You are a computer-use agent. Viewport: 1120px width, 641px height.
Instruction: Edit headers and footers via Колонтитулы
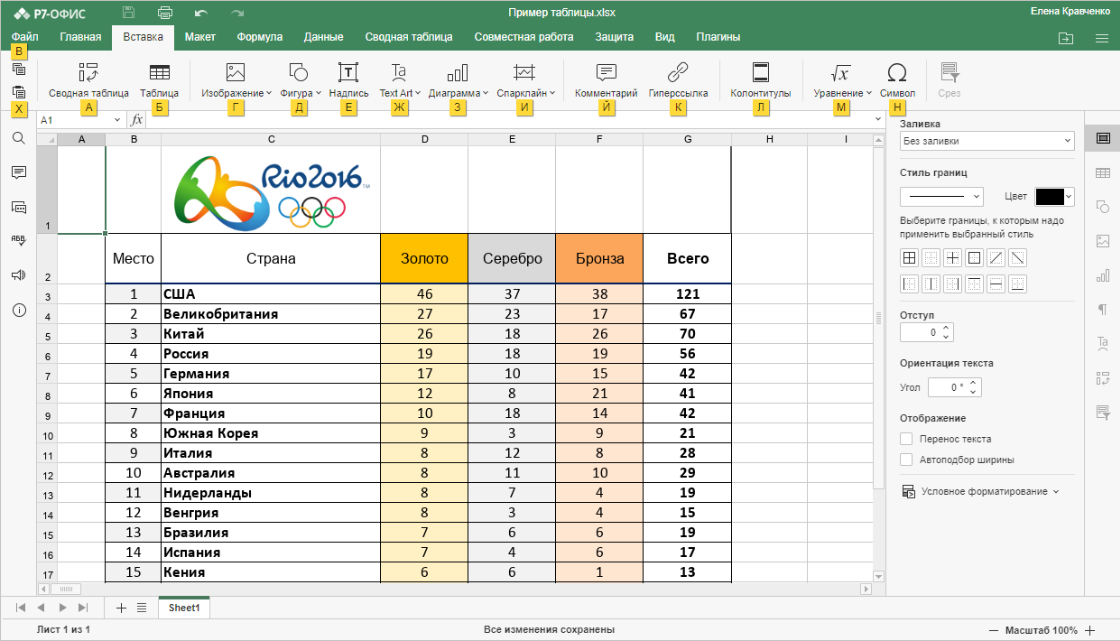click(x=761, y=80)
